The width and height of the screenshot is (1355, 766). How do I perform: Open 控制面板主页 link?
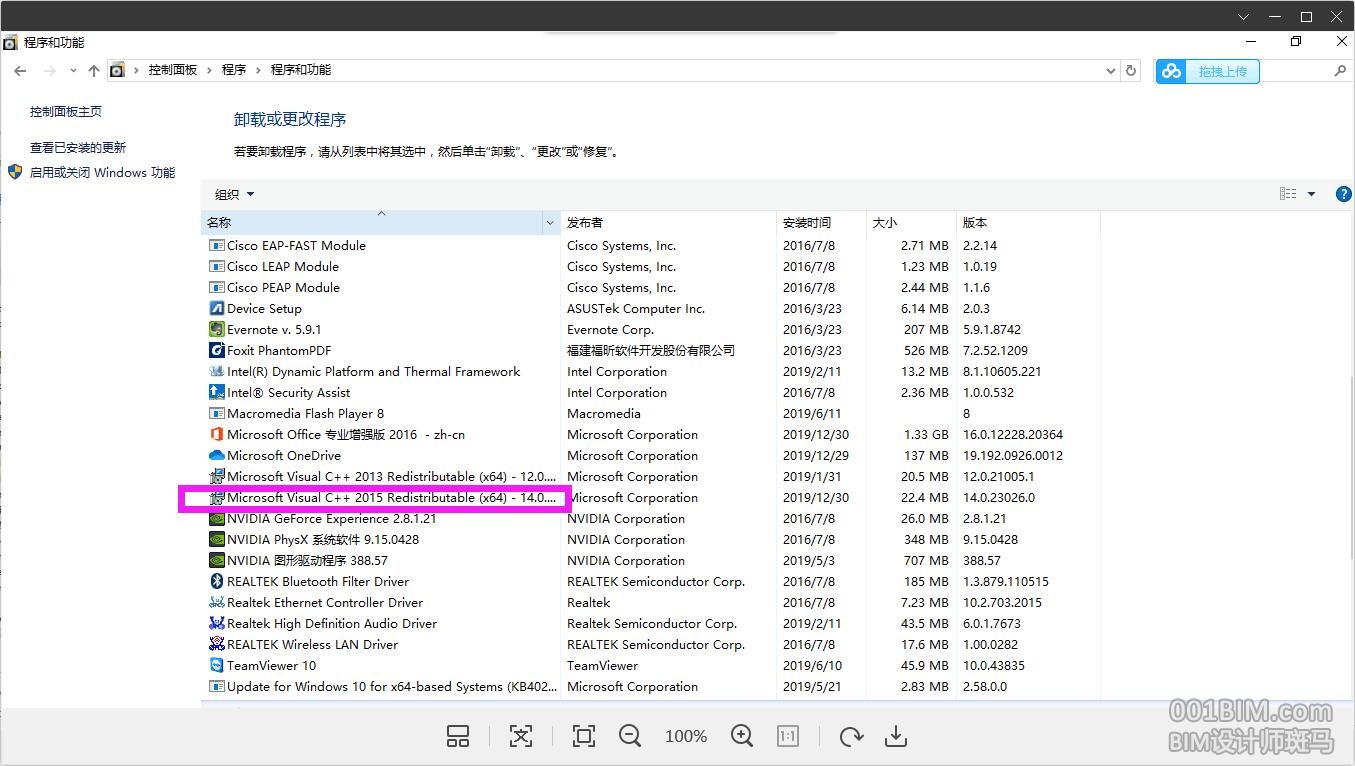pyautogui.click(x=66, y=112)
